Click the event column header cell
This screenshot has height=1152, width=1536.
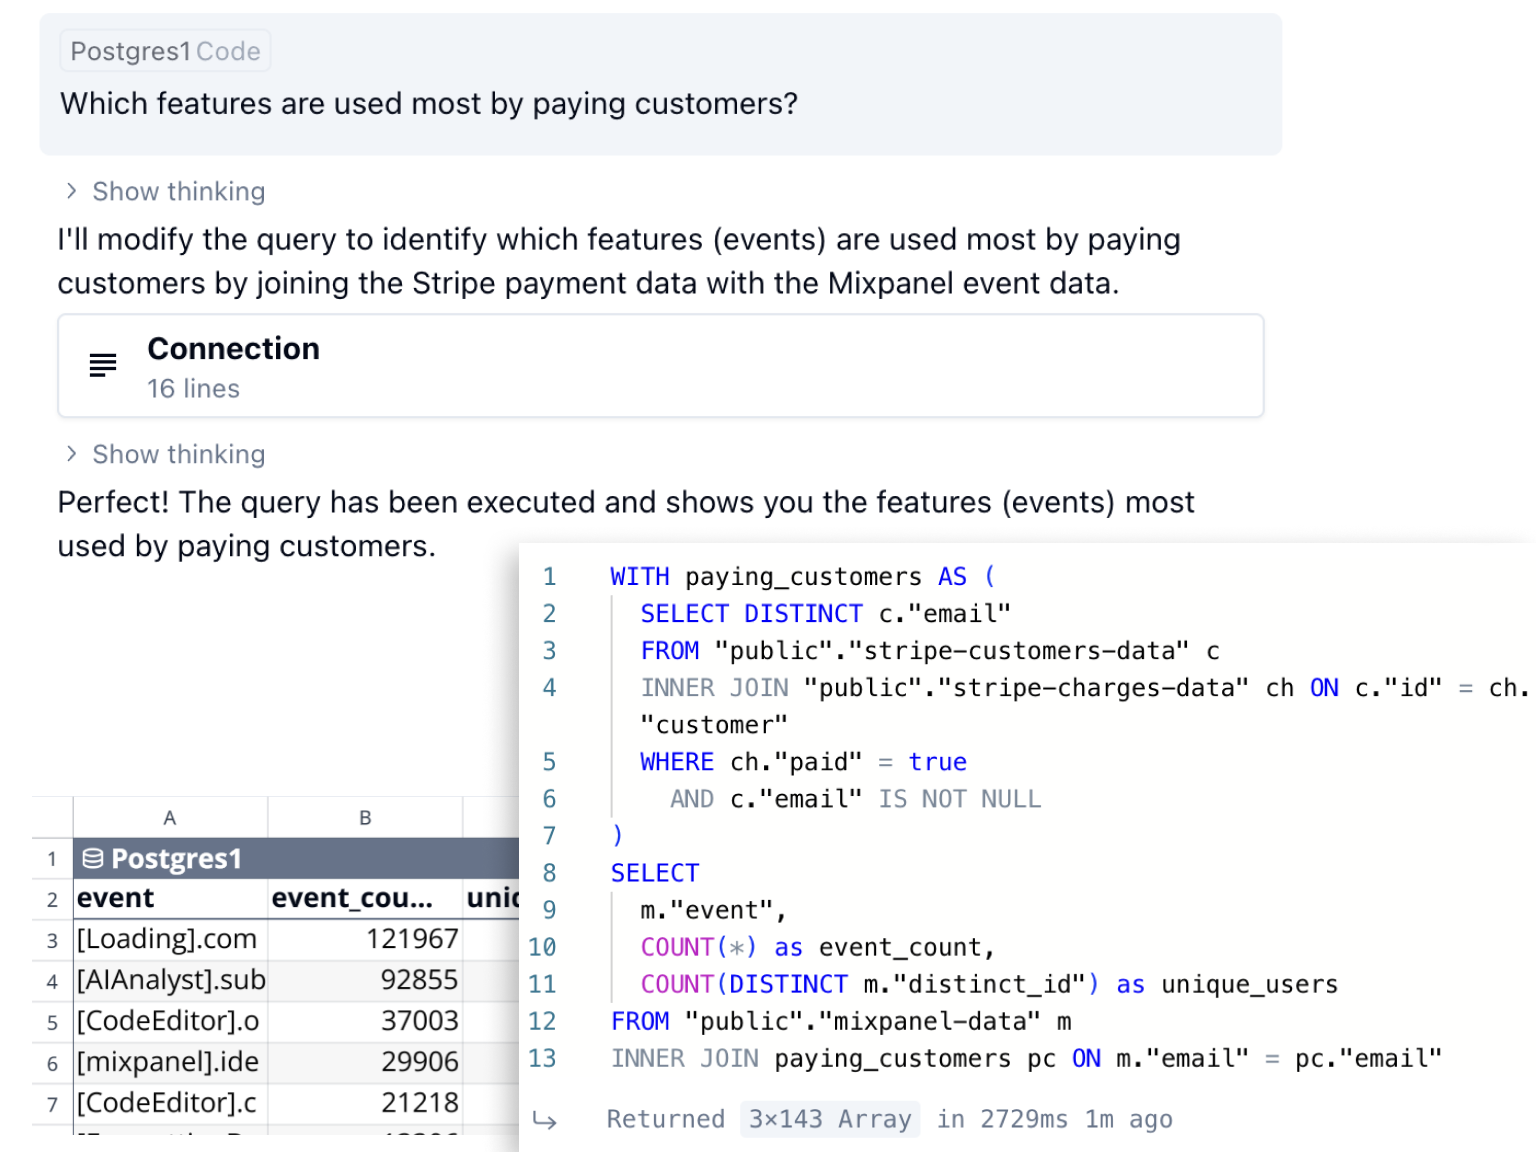[115, 898]
